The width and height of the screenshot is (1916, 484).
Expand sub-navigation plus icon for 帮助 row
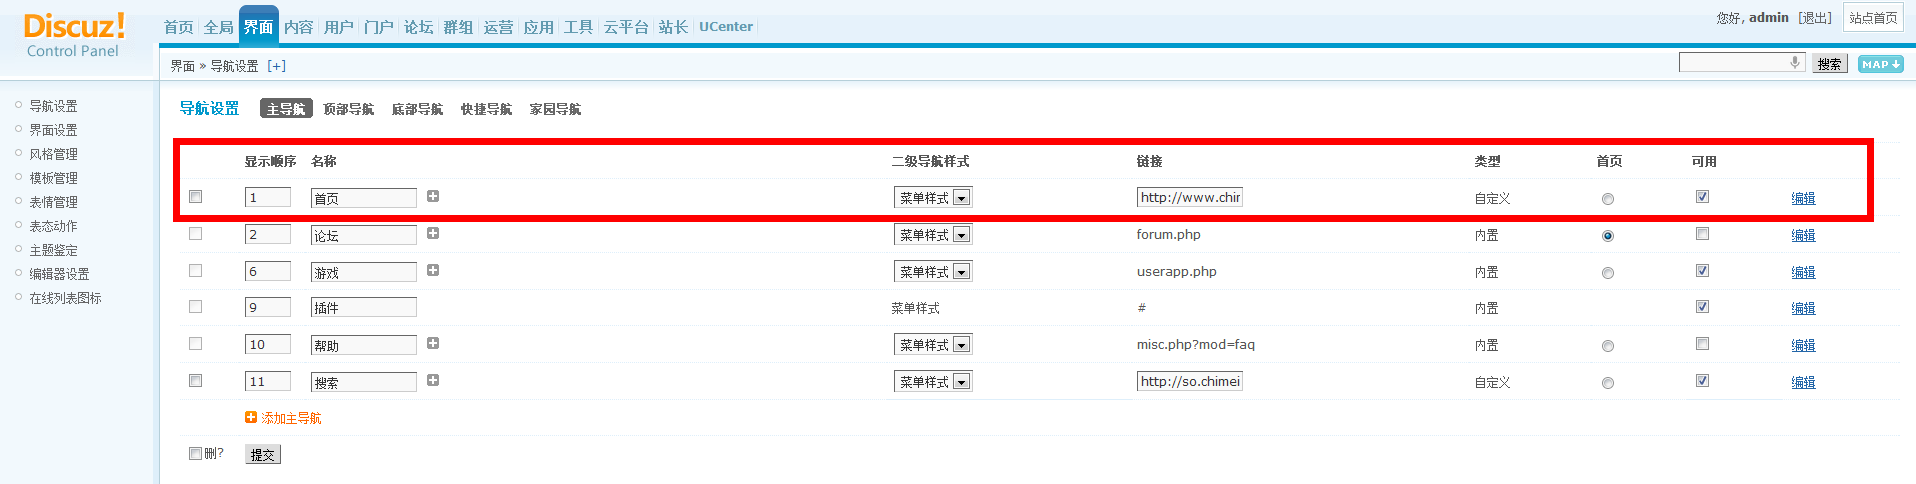click(433, 343)
